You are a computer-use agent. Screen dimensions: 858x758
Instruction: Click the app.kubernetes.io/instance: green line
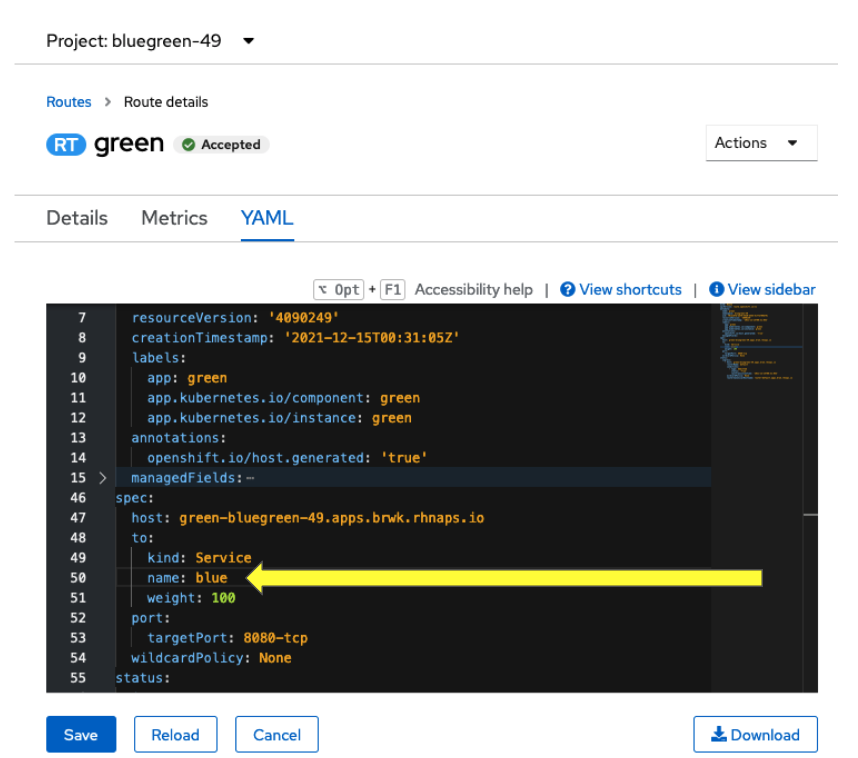tap(280, 418)
